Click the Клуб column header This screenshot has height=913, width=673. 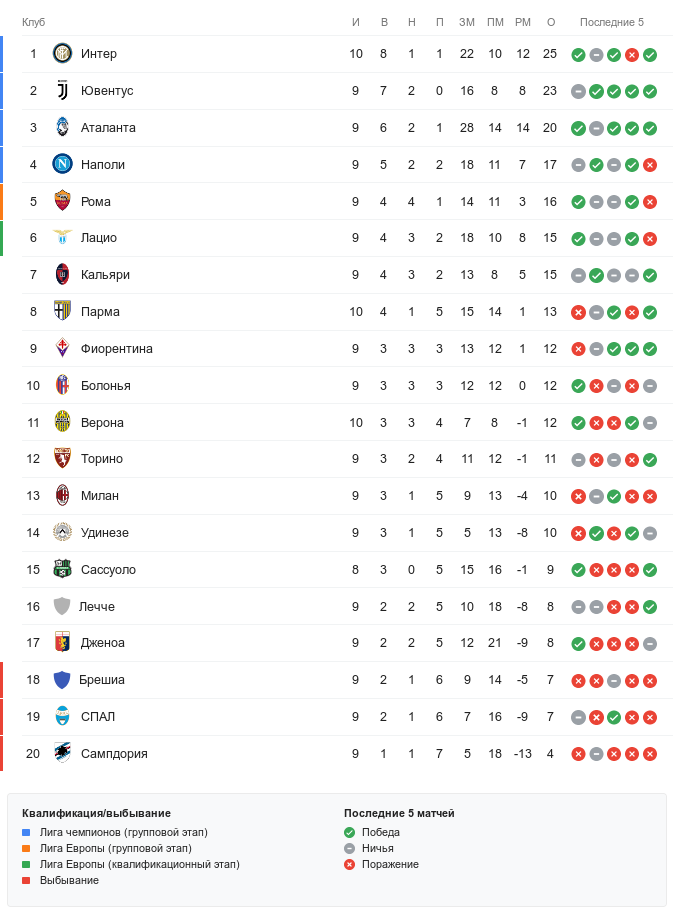[33, 22]
